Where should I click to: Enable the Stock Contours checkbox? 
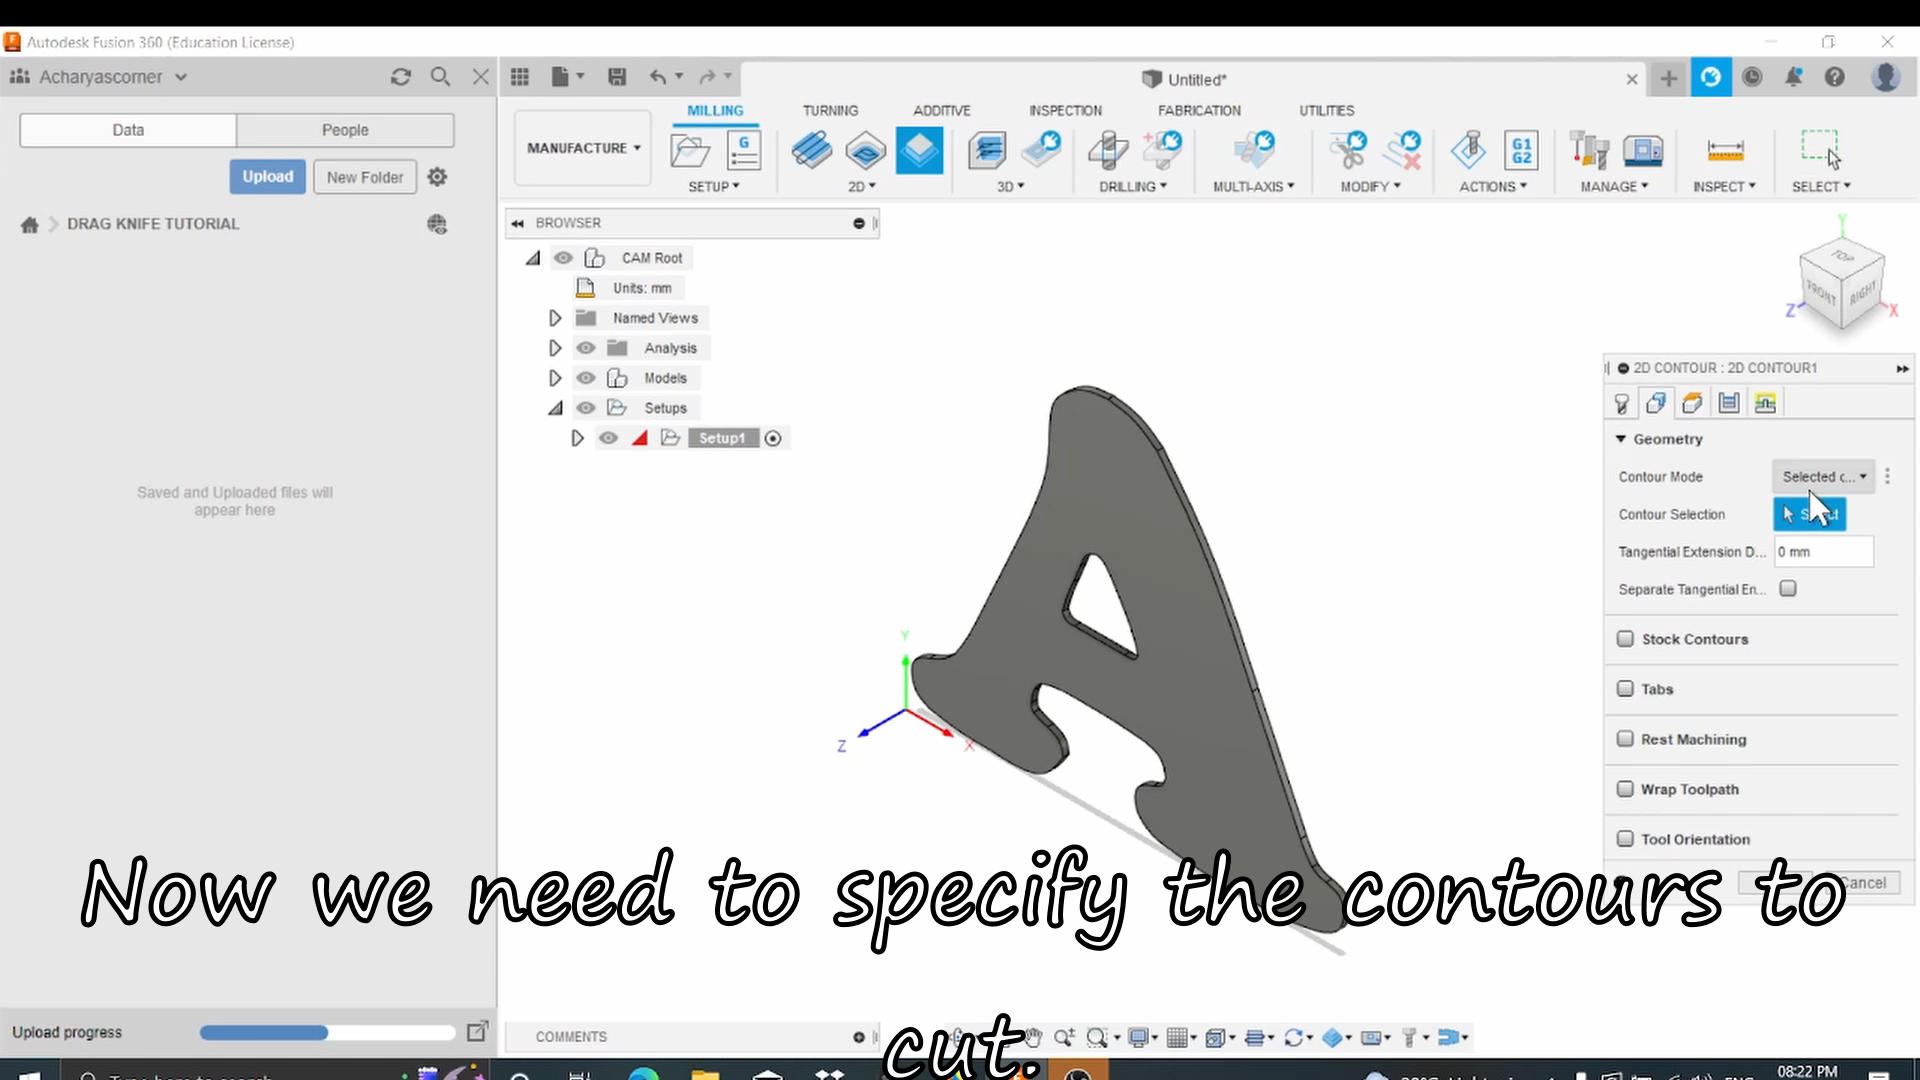click(1625, 639)
